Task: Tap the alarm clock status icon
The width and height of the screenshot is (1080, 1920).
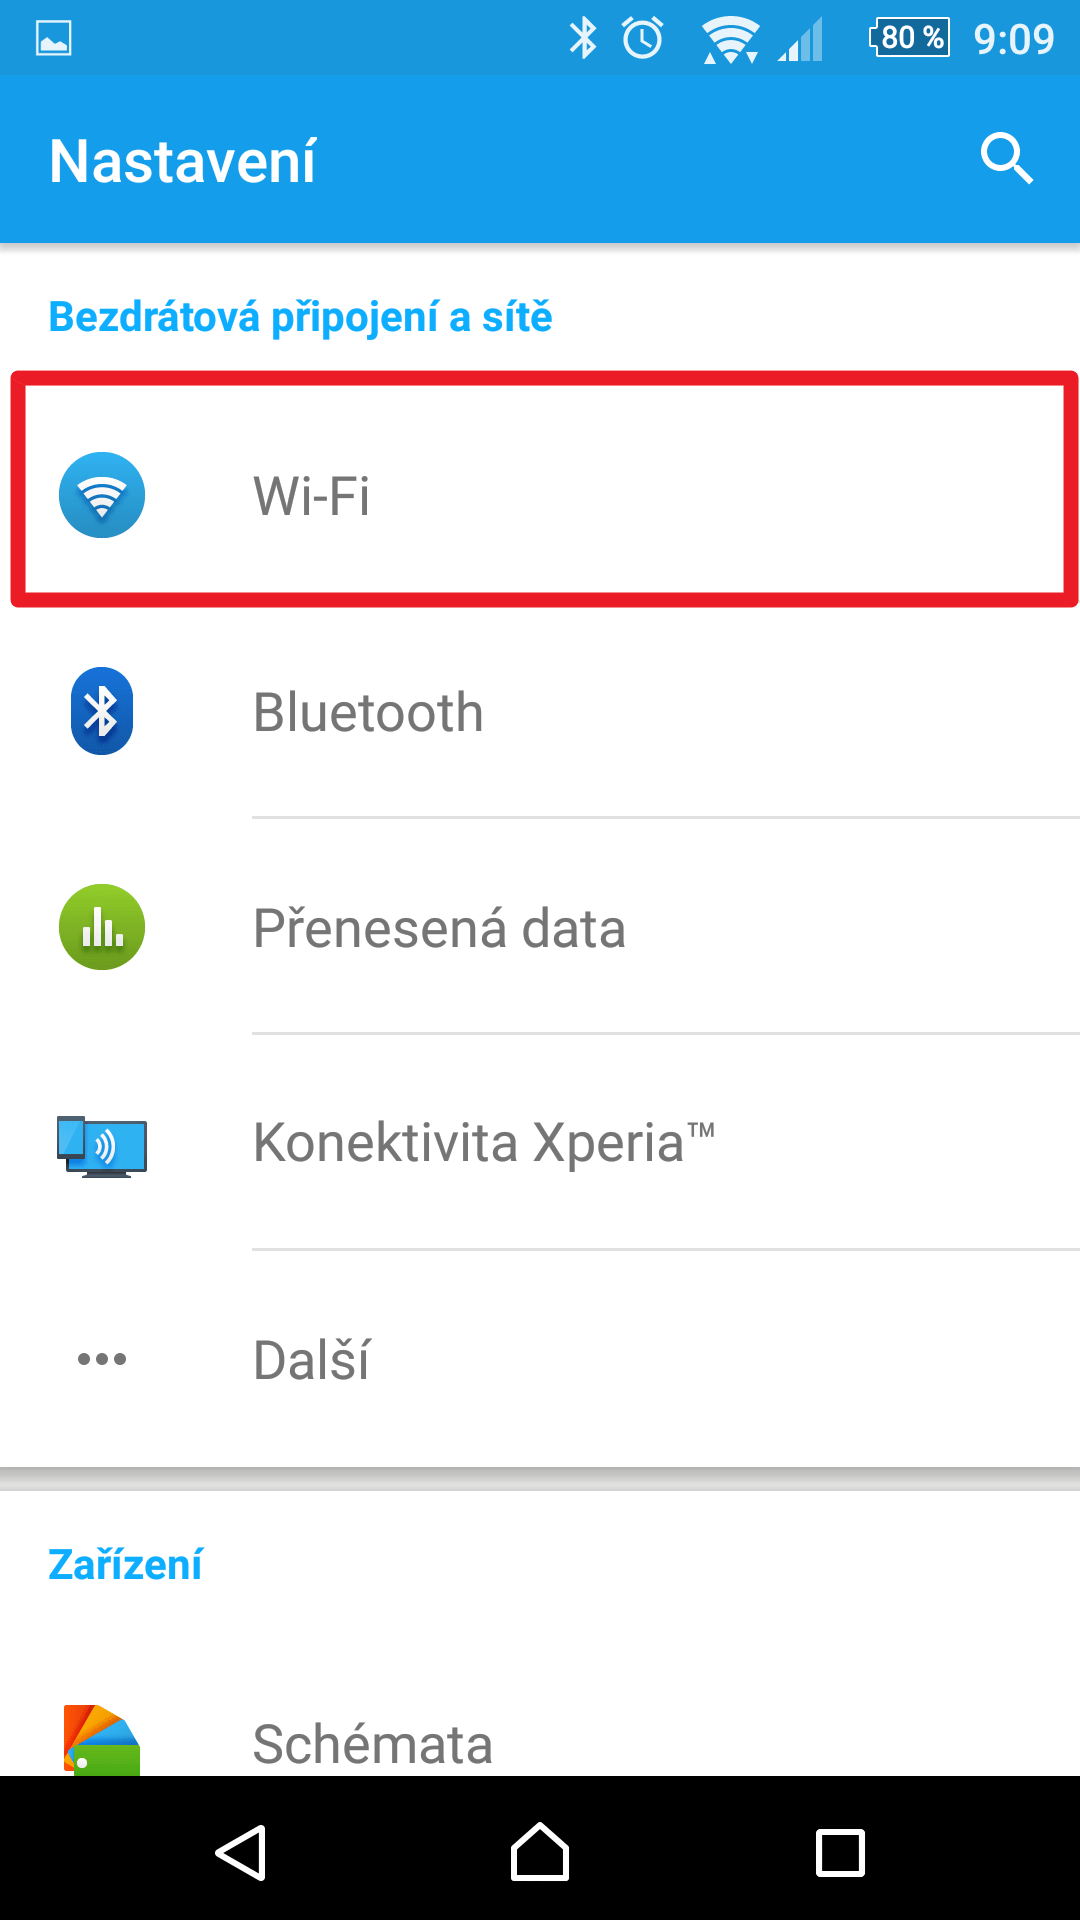Action: (642, 39)
